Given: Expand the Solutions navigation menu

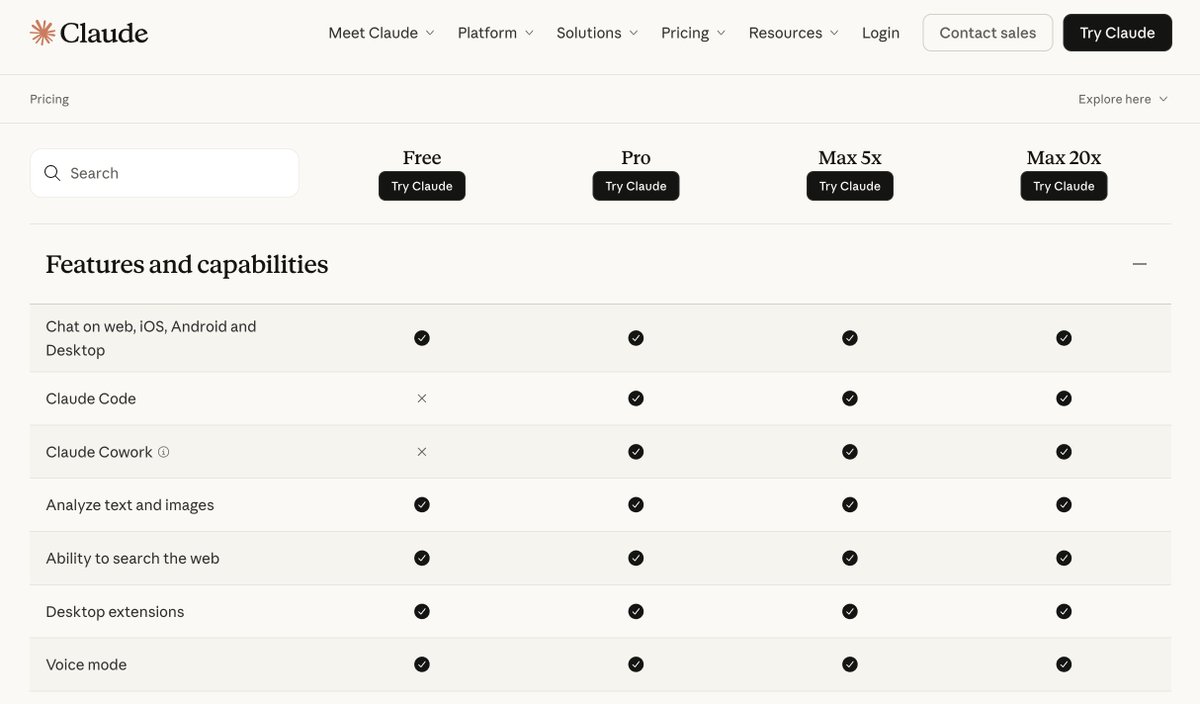Looking at the screenshot, I should [597, 33].
